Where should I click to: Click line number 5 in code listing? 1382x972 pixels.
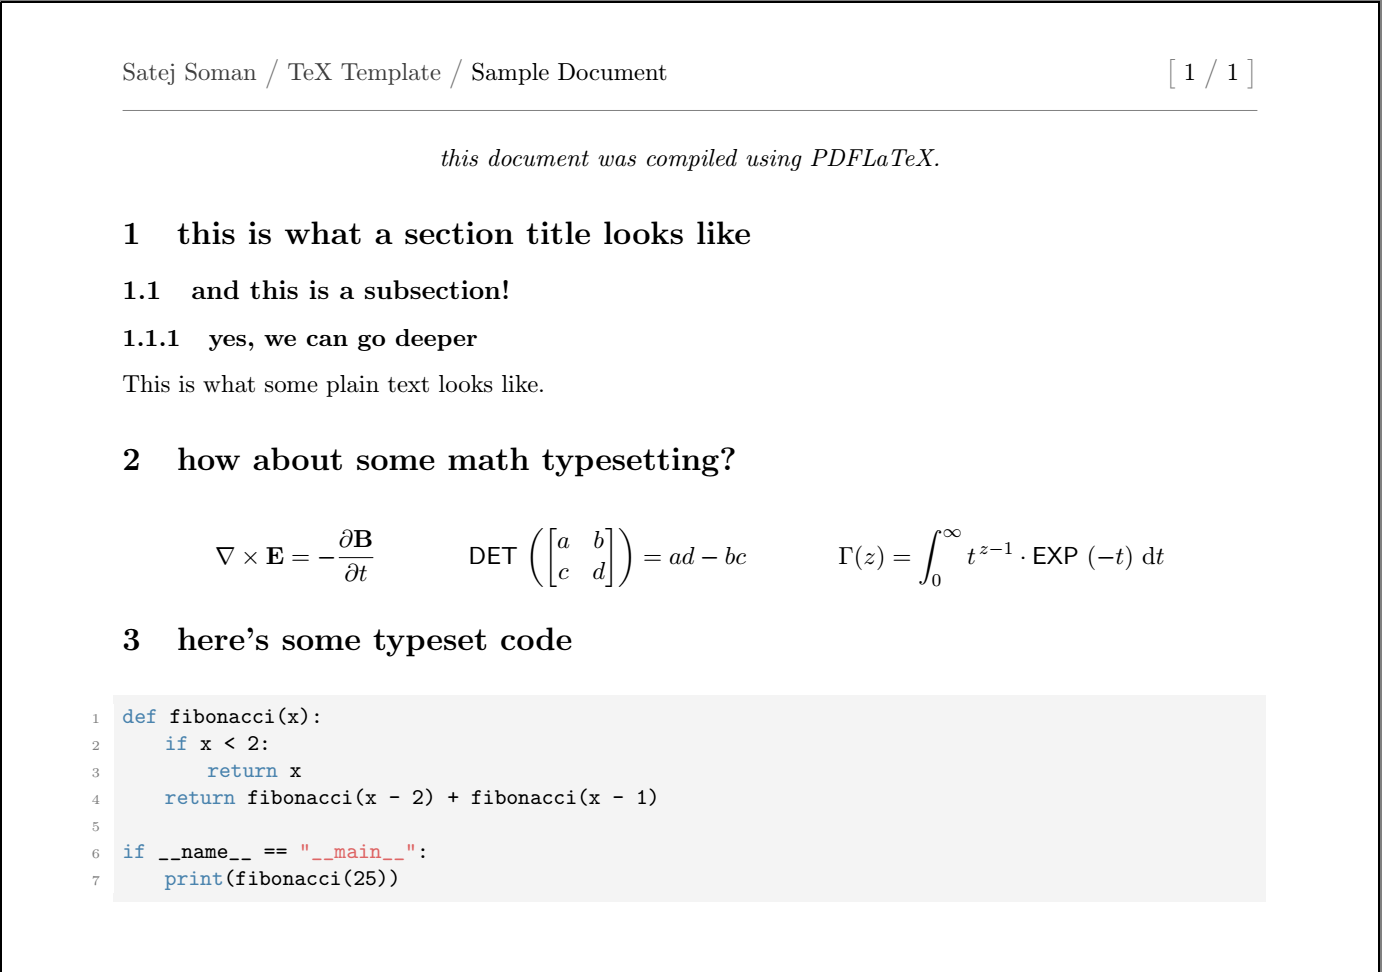(x=96, y=827)
